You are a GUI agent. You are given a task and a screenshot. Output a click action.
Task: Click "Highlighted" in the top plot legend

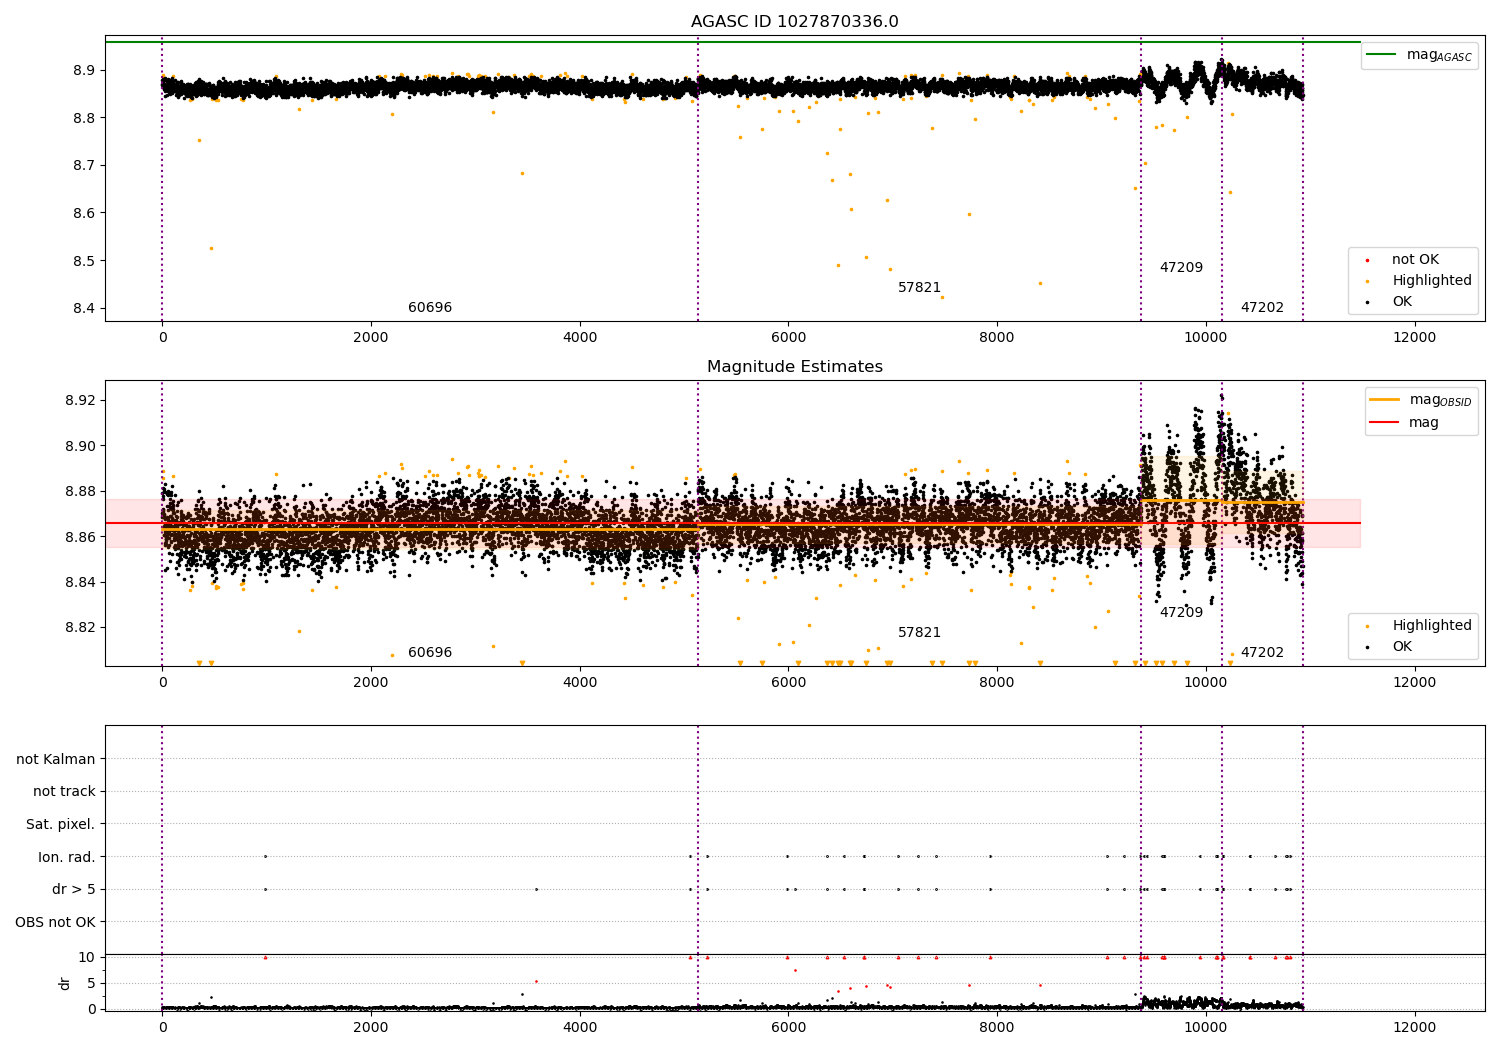point(1432,281)
